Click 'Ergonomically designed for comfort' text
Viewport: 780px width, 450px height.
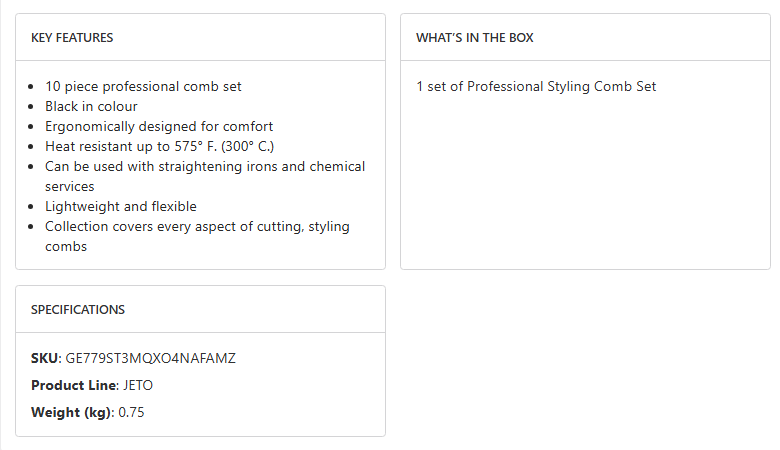159,127
